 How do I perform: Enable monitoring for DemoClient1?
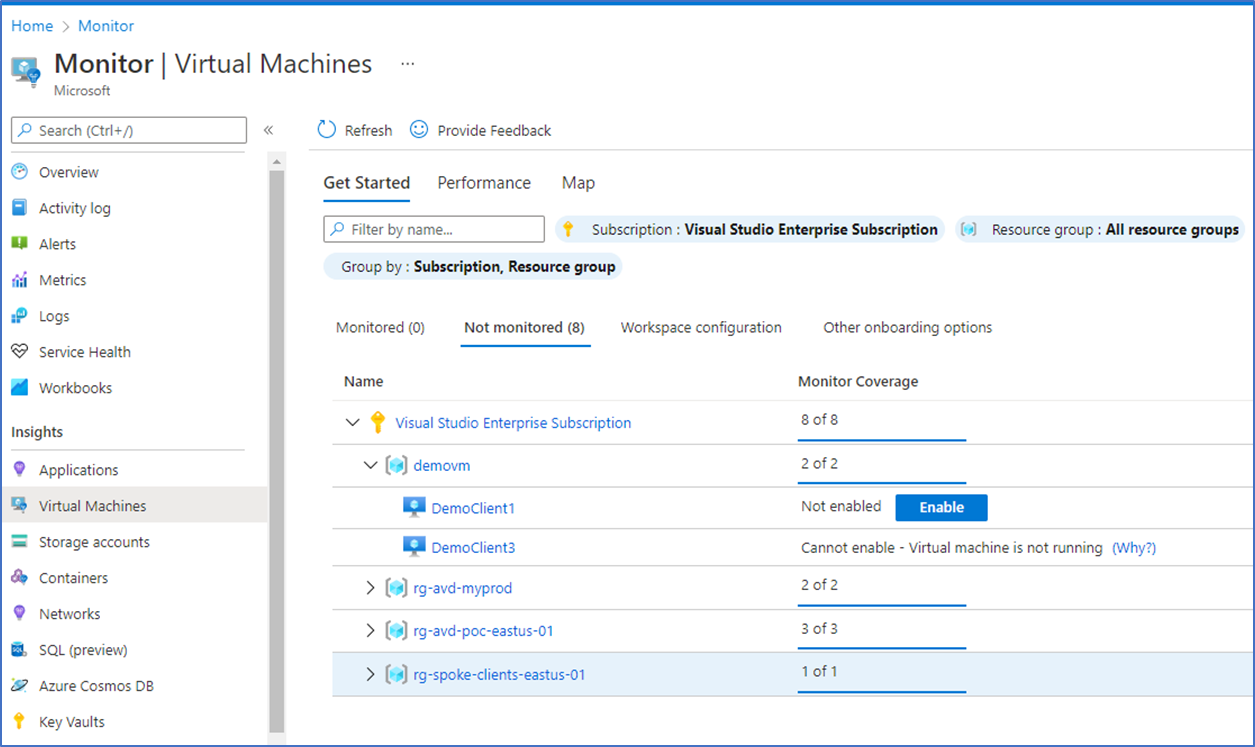941,507
